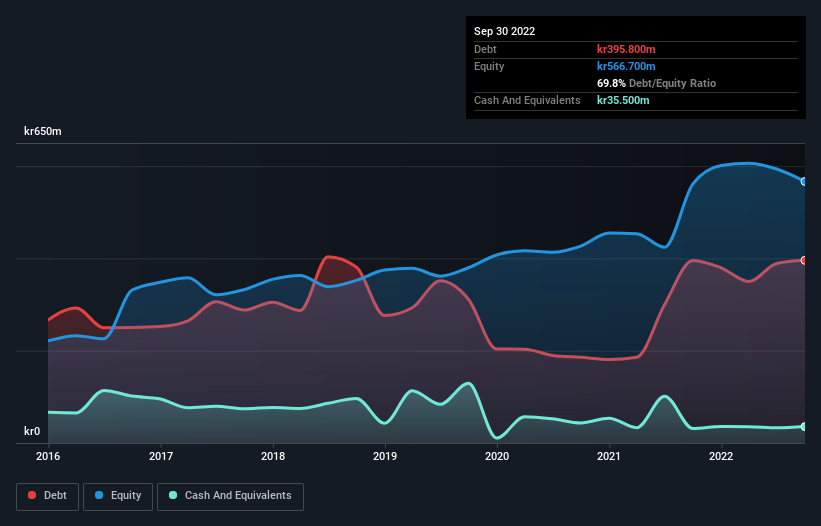821x526 pixels.
Task: Toggle the Debt series legend button
Action: [48, 496]
